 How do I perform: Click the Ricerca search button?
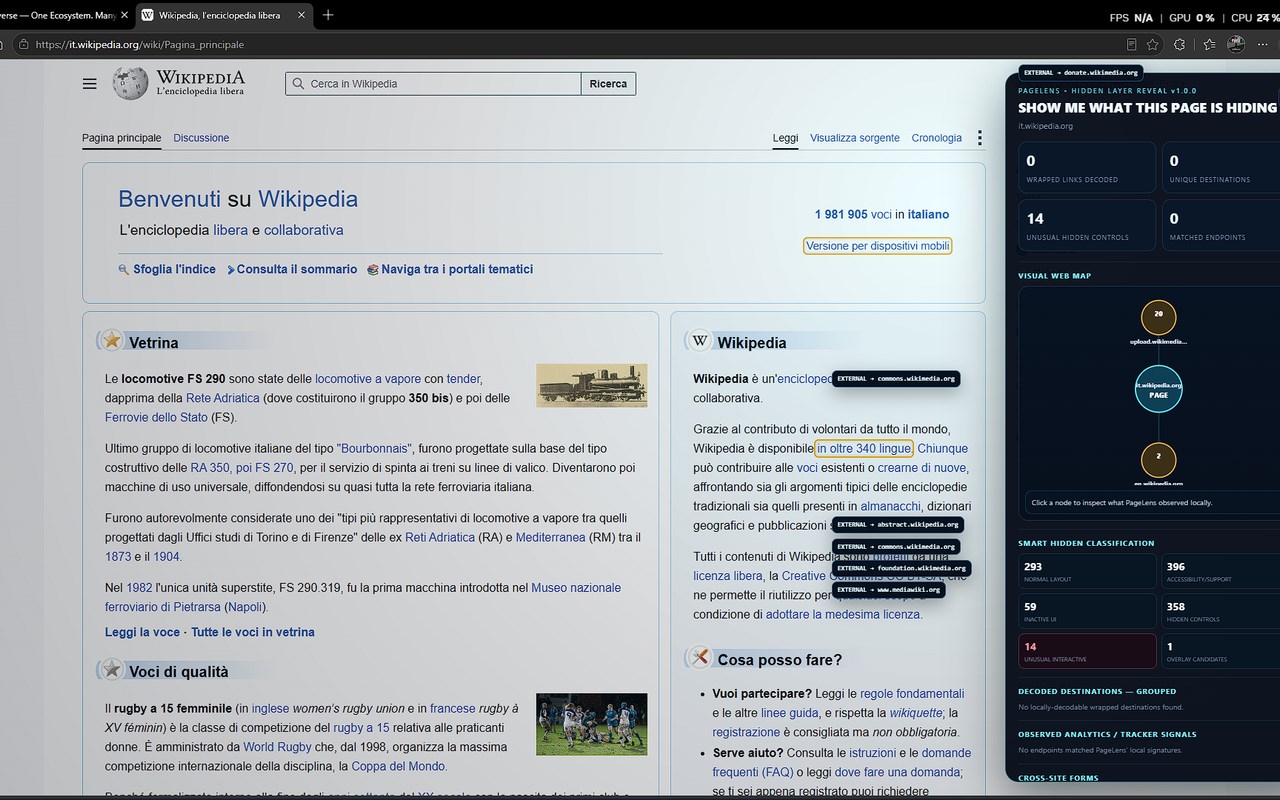(x=608, y=84)
